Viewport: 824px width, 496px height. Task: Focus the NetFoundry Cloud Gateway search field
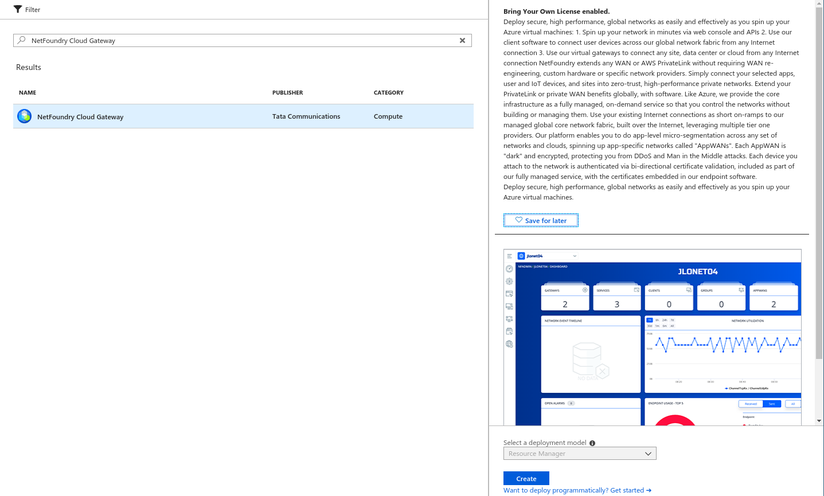(x=242, y=40)
